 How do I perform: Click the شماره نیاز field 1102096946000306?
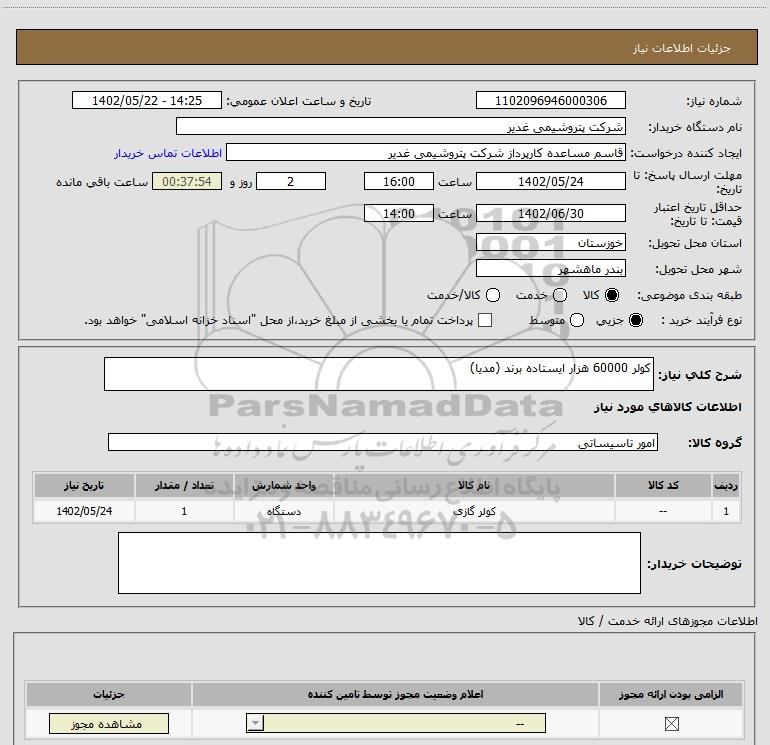[550, 100]
